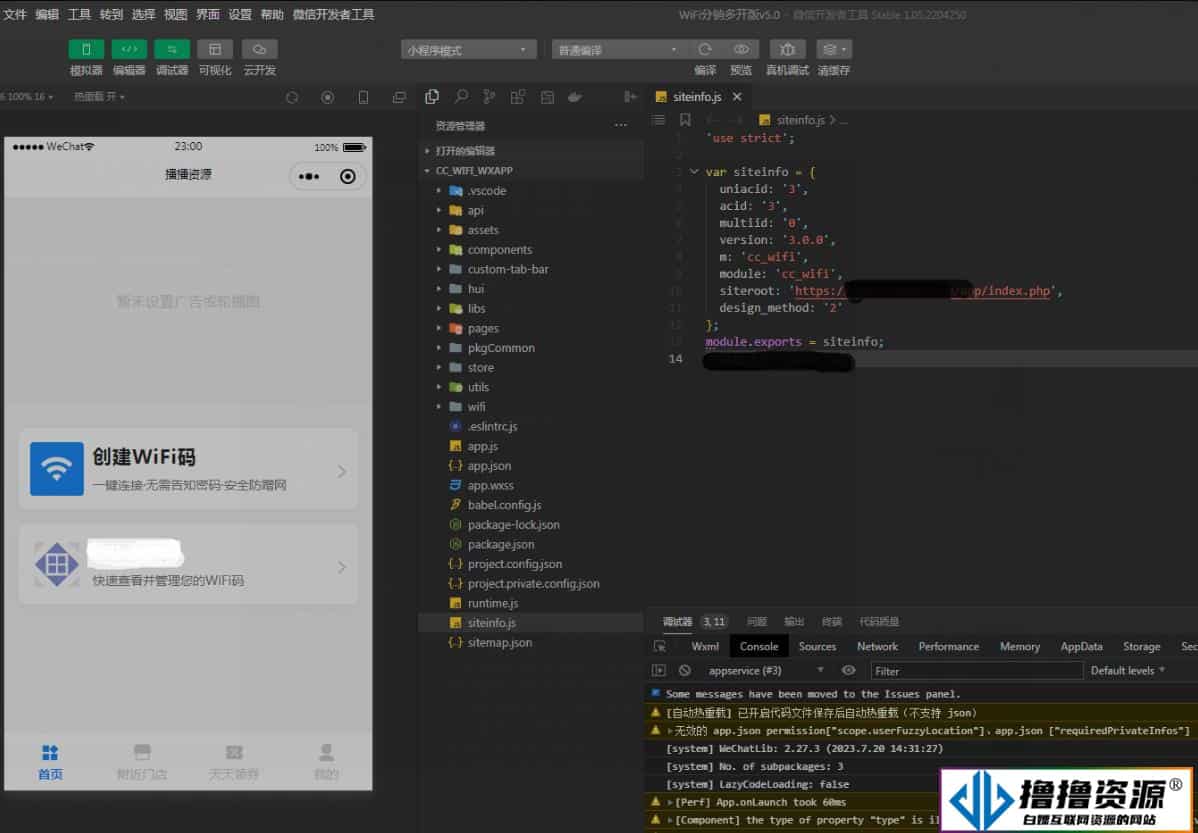1198x833 pixels.
Task: Click the simulator record/stop icon
Action: pyautogui.click(x=328, y=97)
